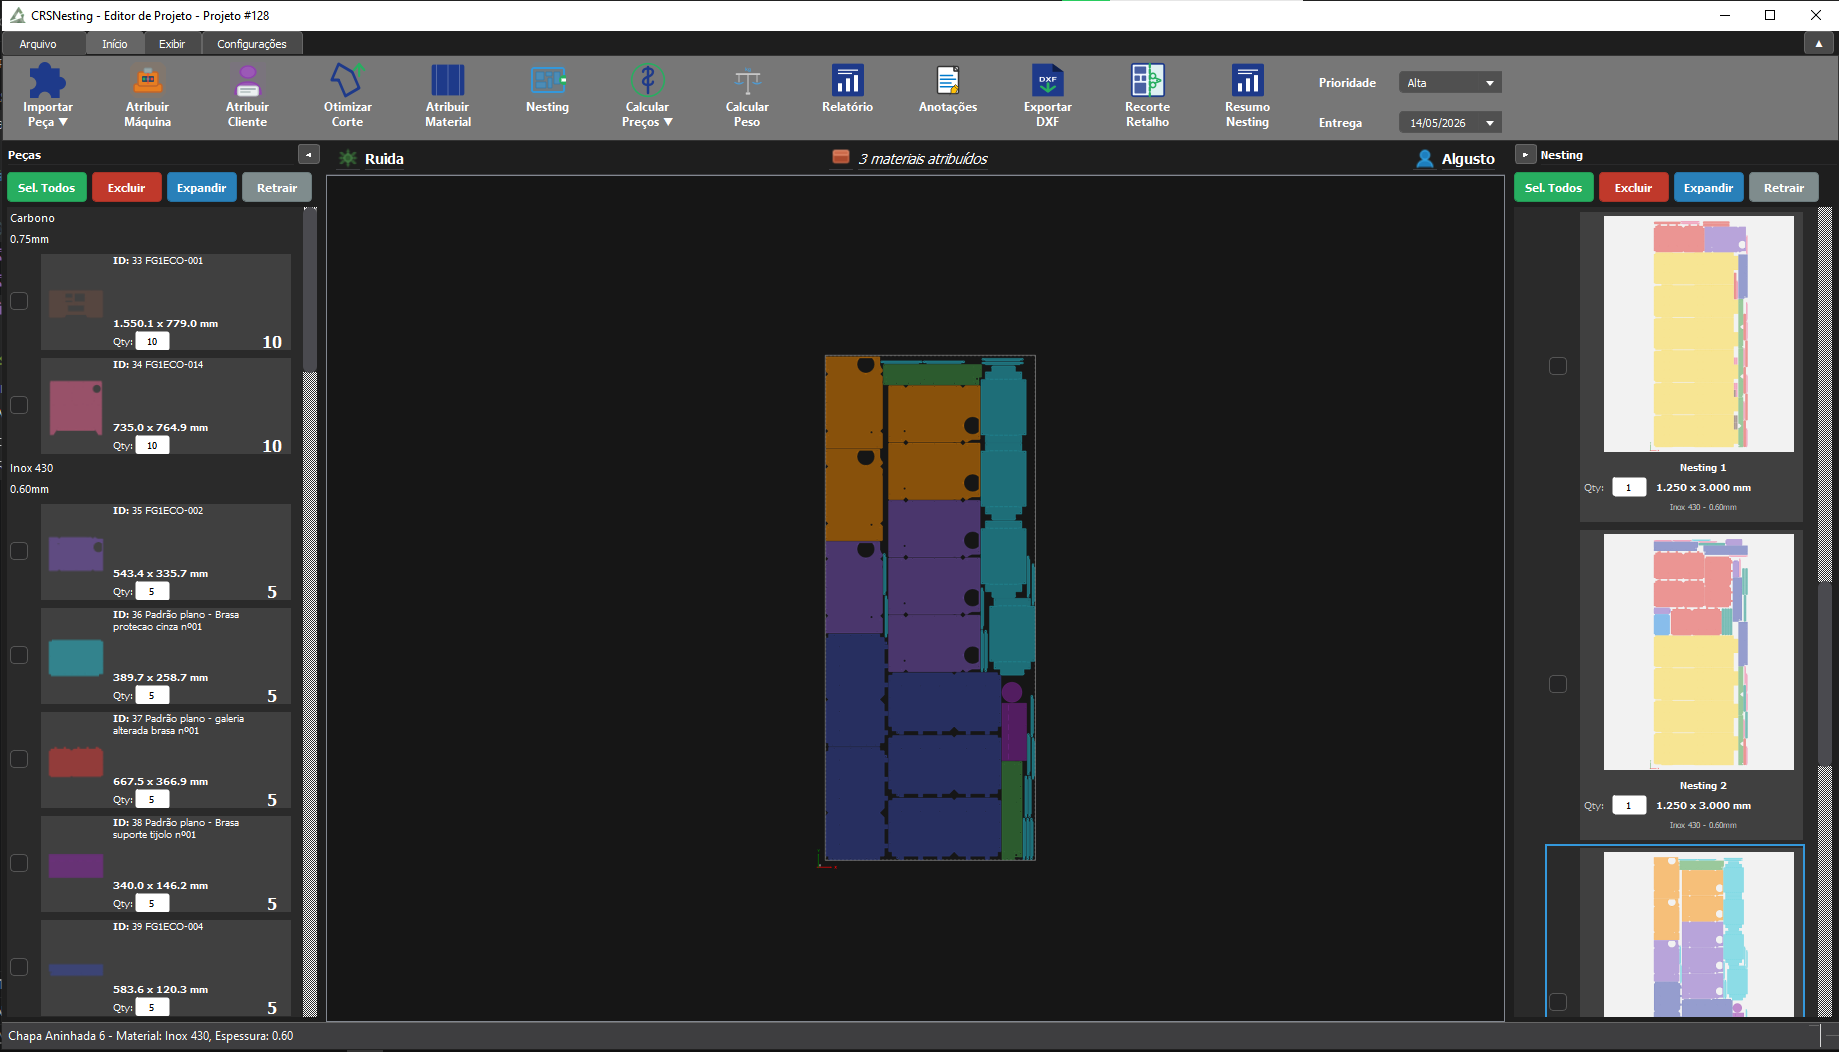Click the Exportar DXF icon
Screen dimensions: 1839x1052
[x=1047, y=96]
